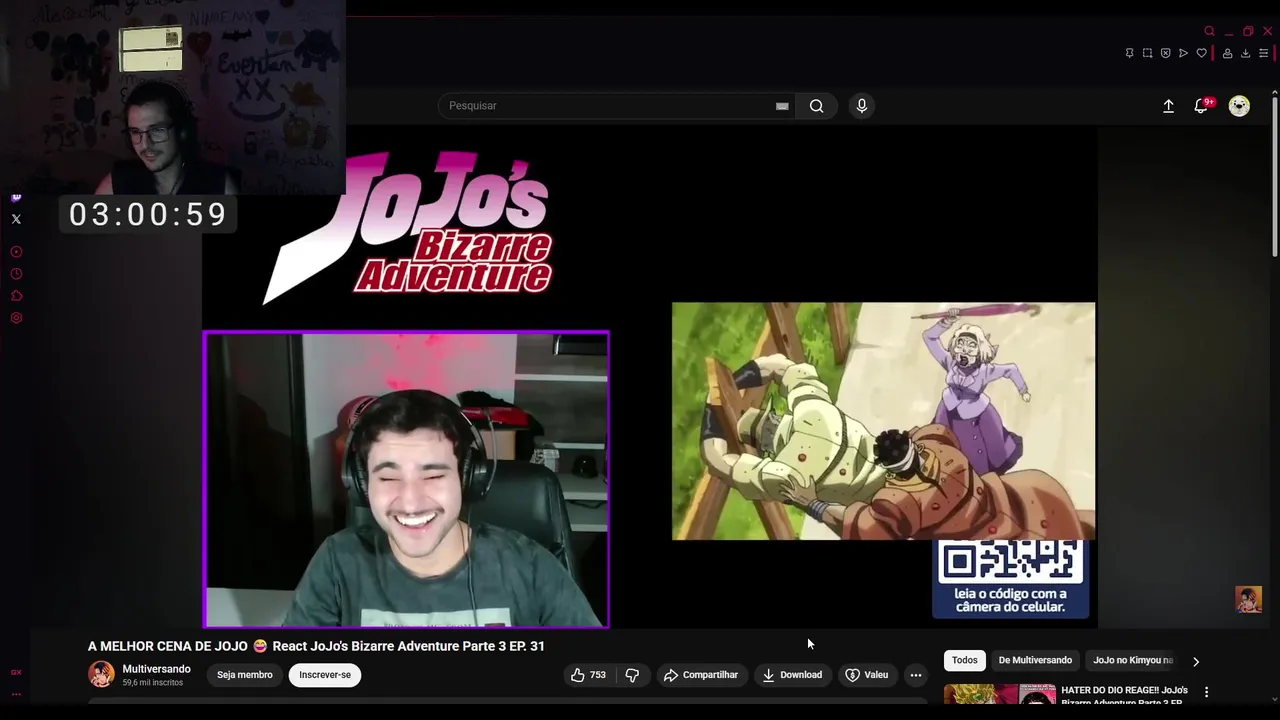Click the ad blocker shield icon
Screen dimensions: 1280x720
click(x=1165, y=53)
